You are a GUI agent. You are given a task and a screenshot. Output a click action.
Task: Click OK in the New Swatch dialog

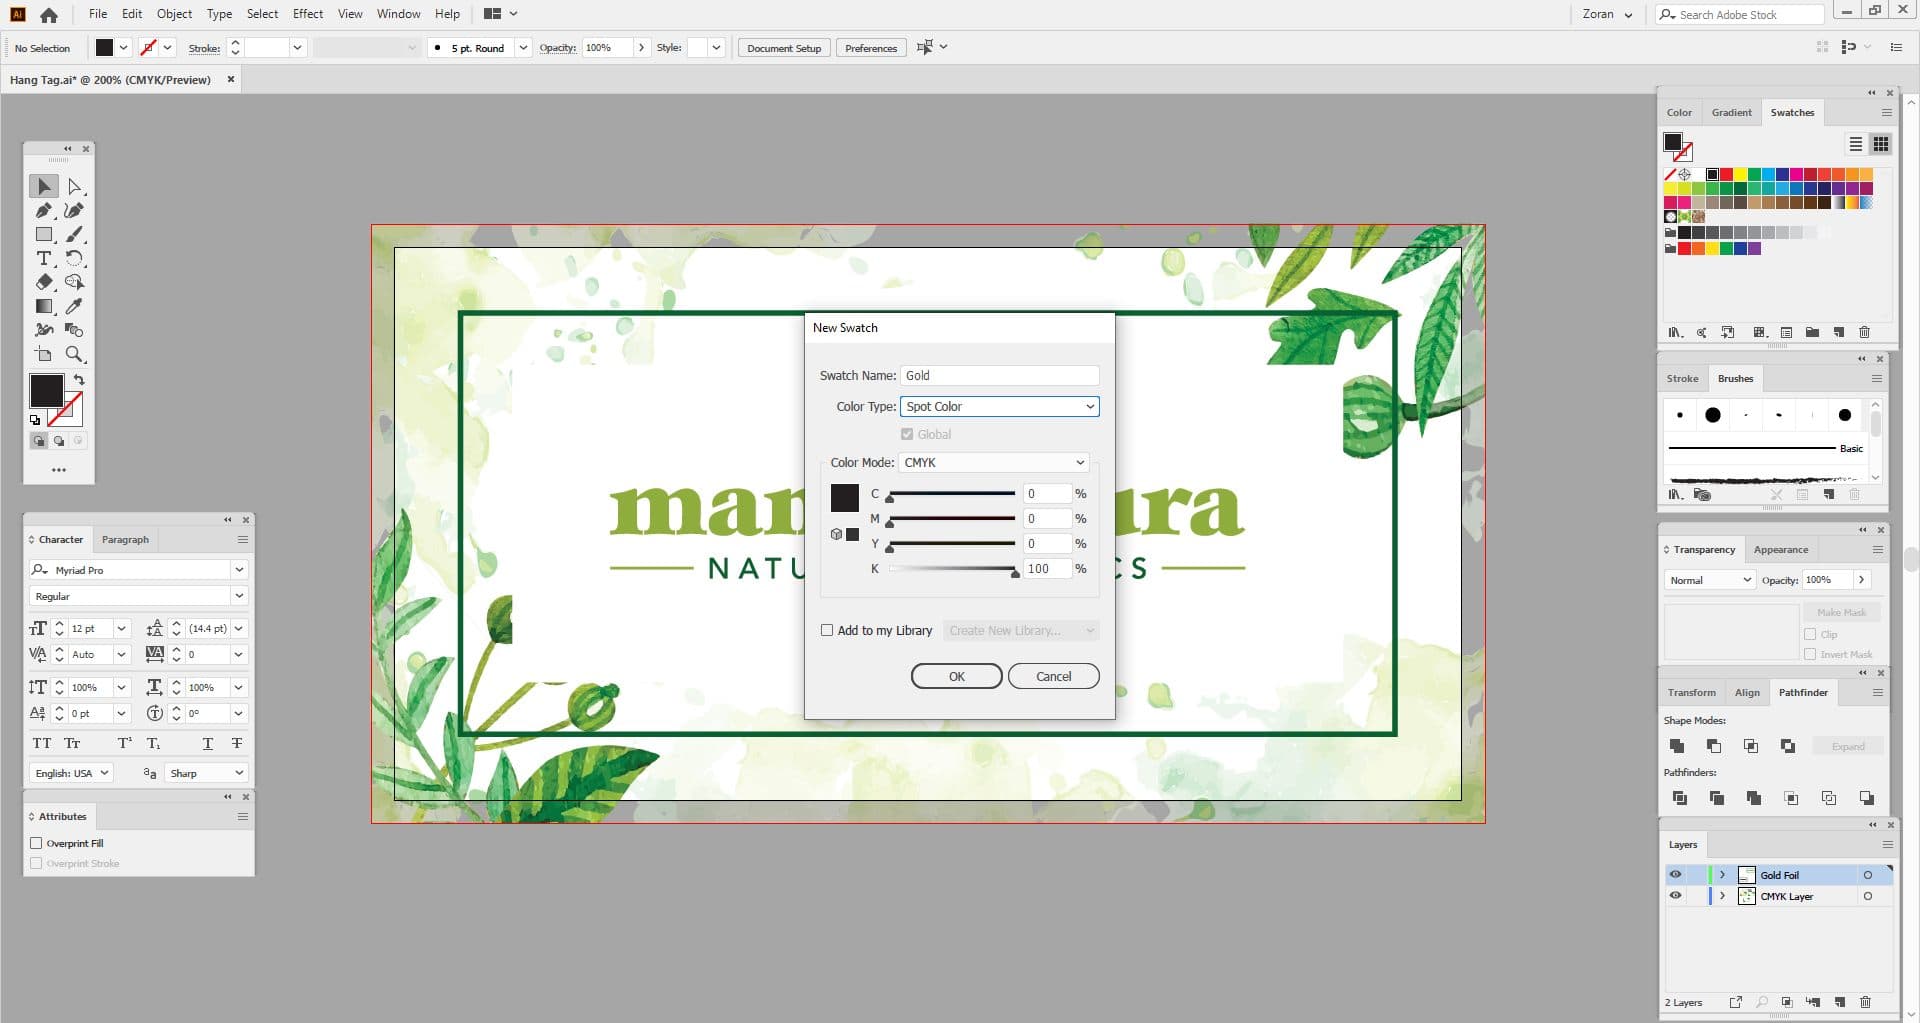[x=955, y=676]
